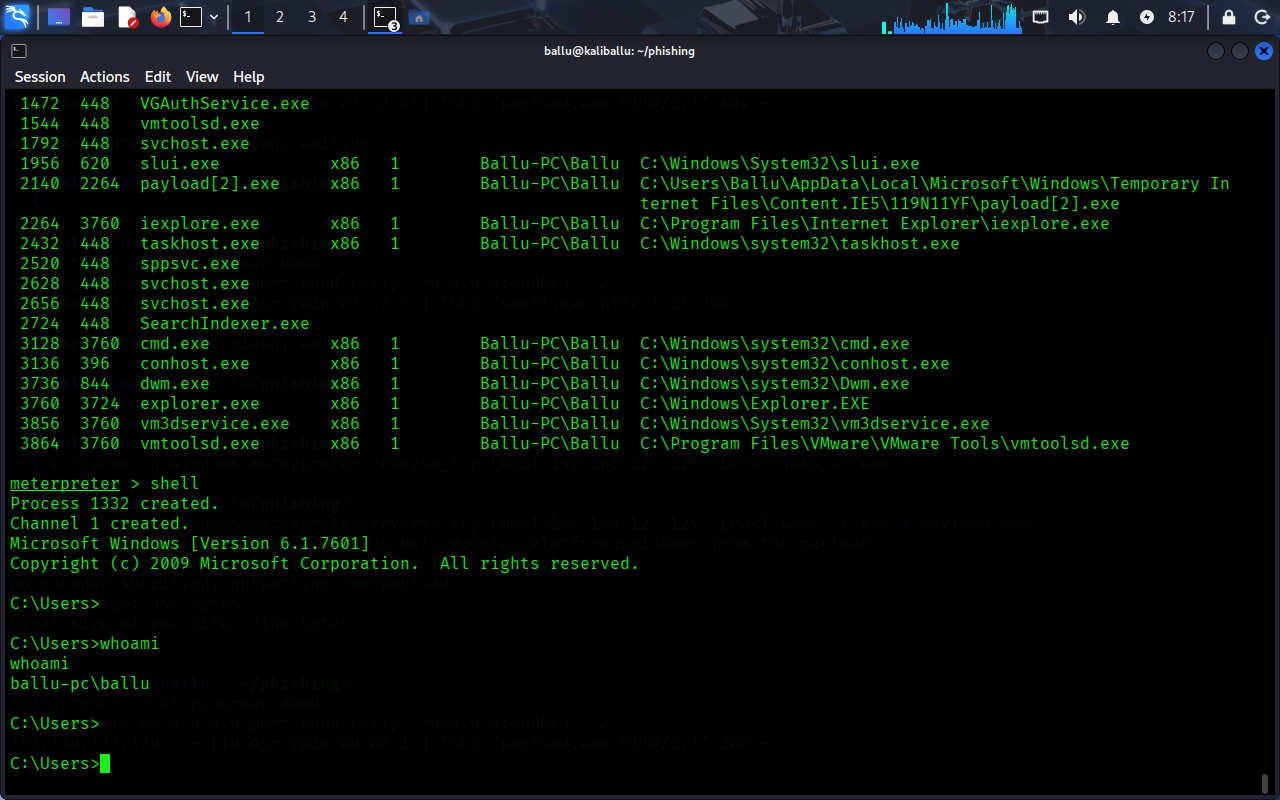Click 'Process 1332 created.' line

click(x=115, y=504)
